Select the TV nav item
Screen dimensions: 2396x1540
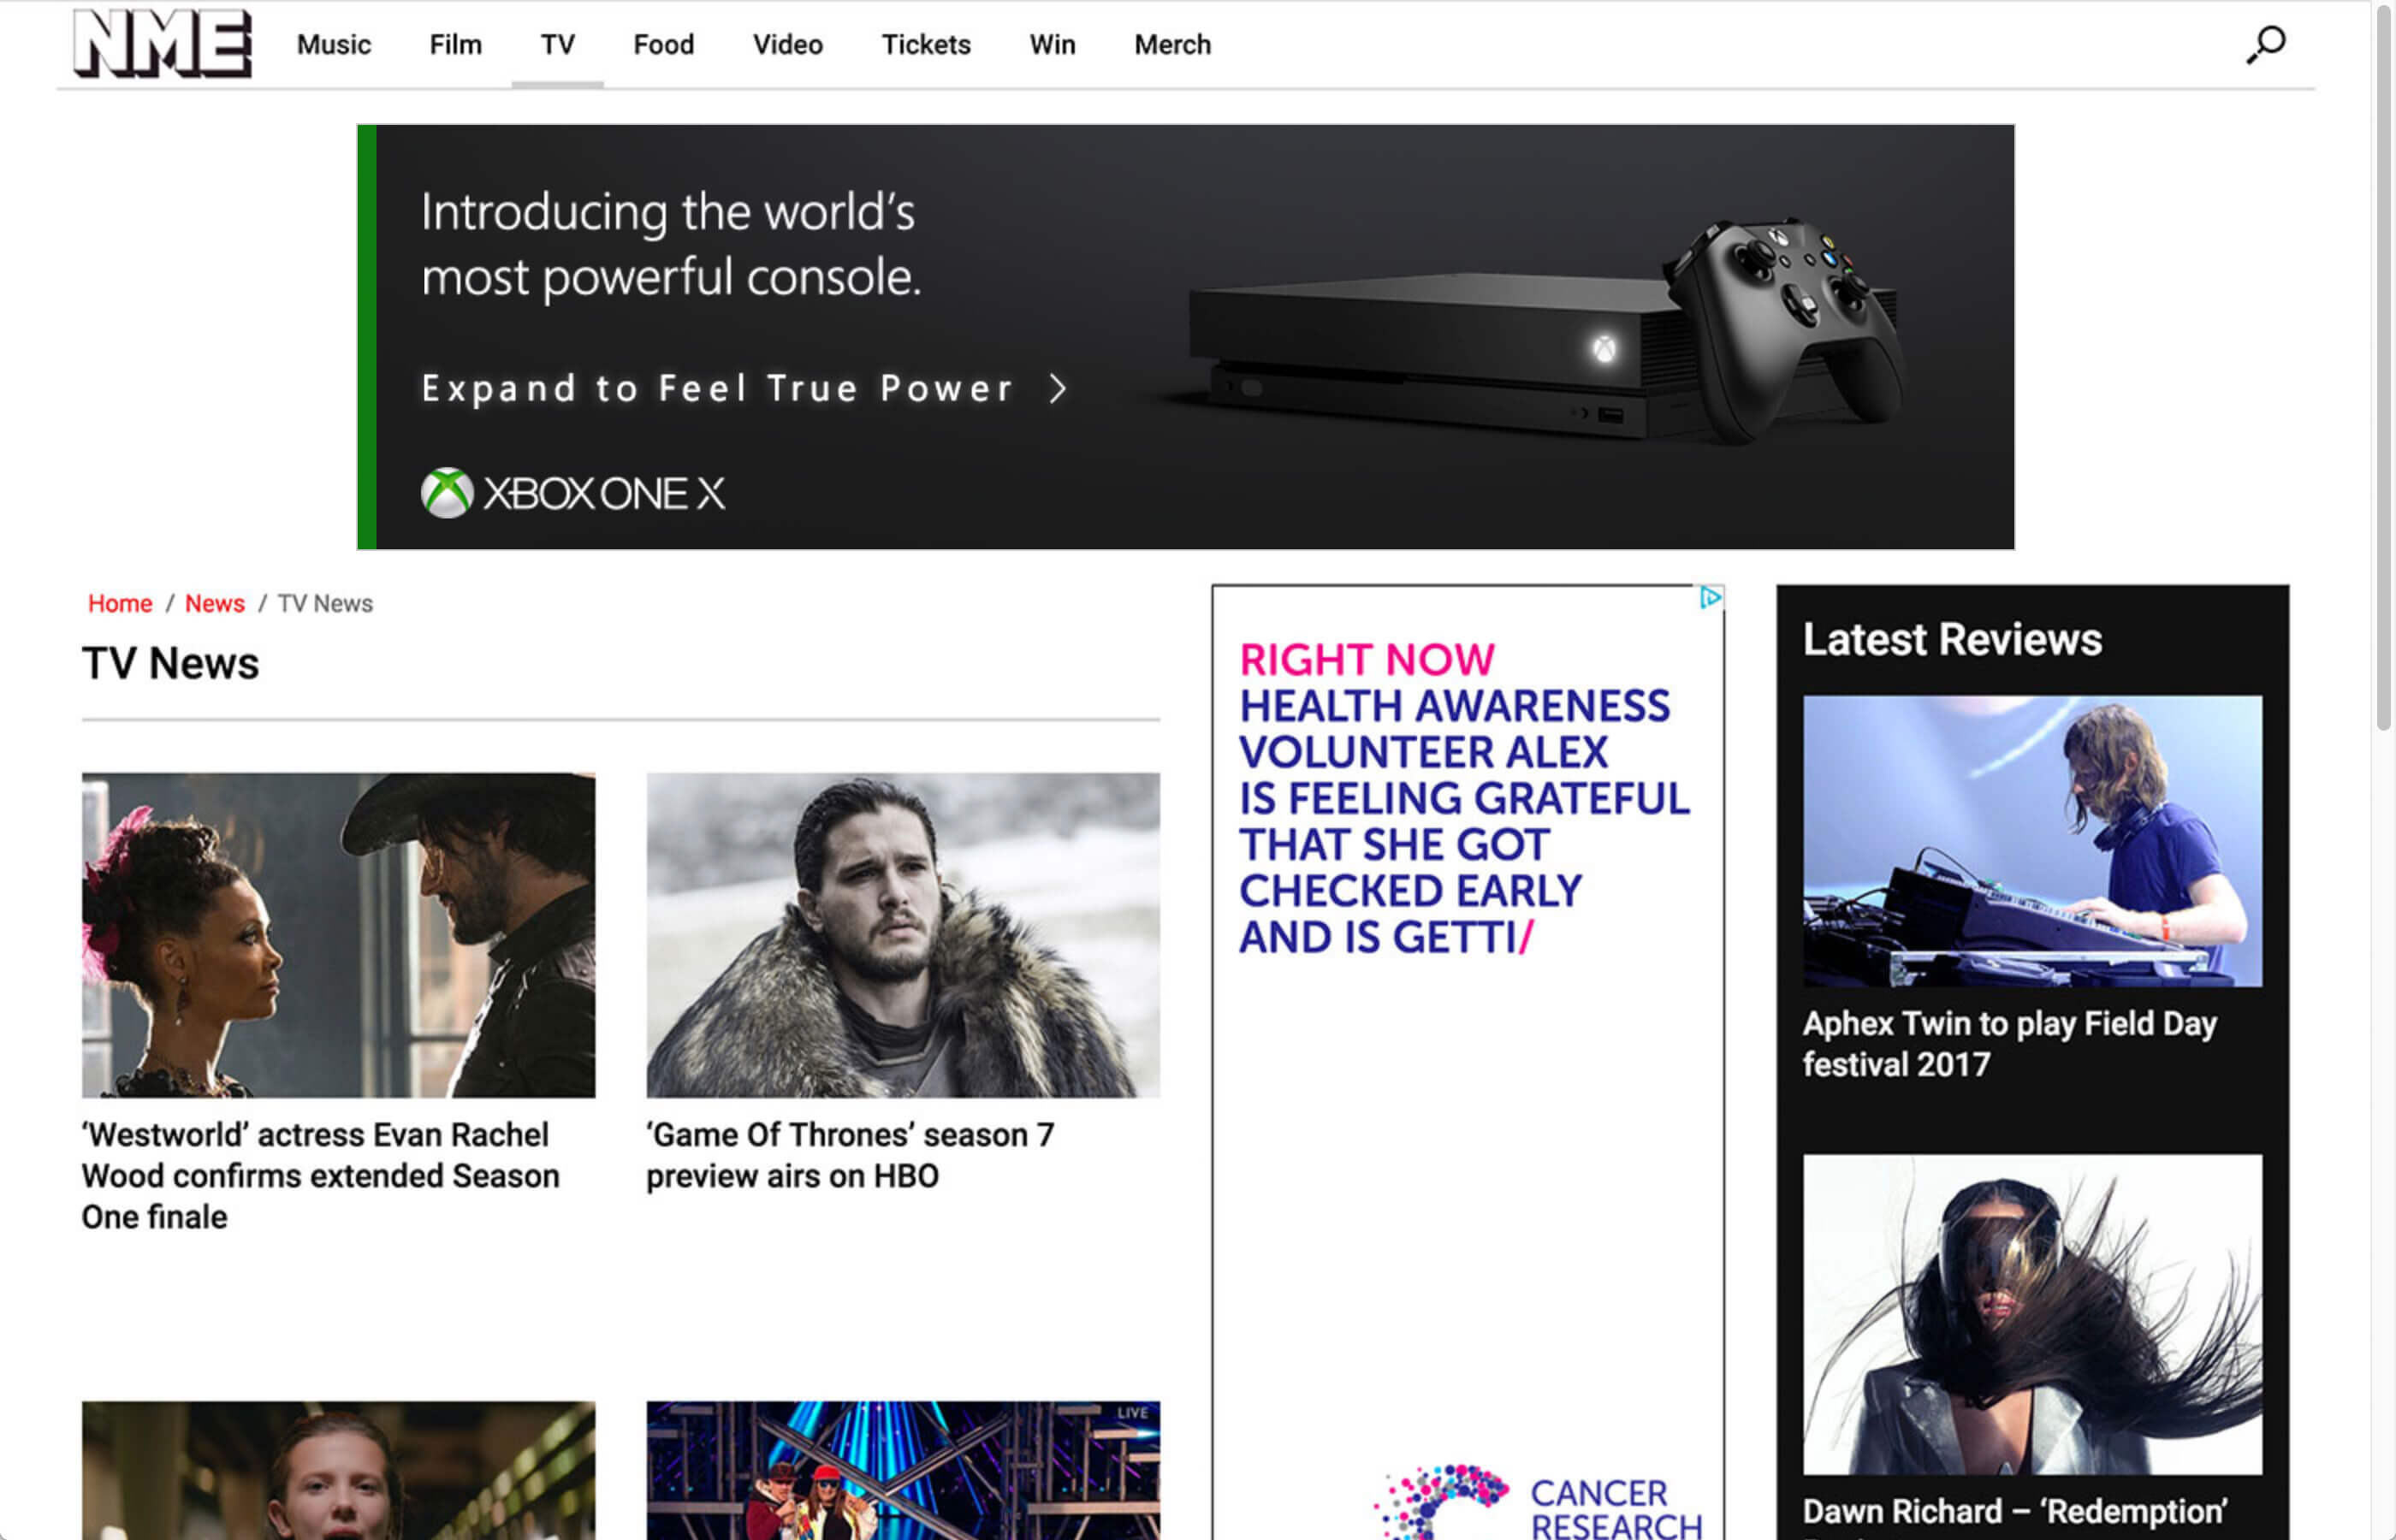click(x=558, y=45)
